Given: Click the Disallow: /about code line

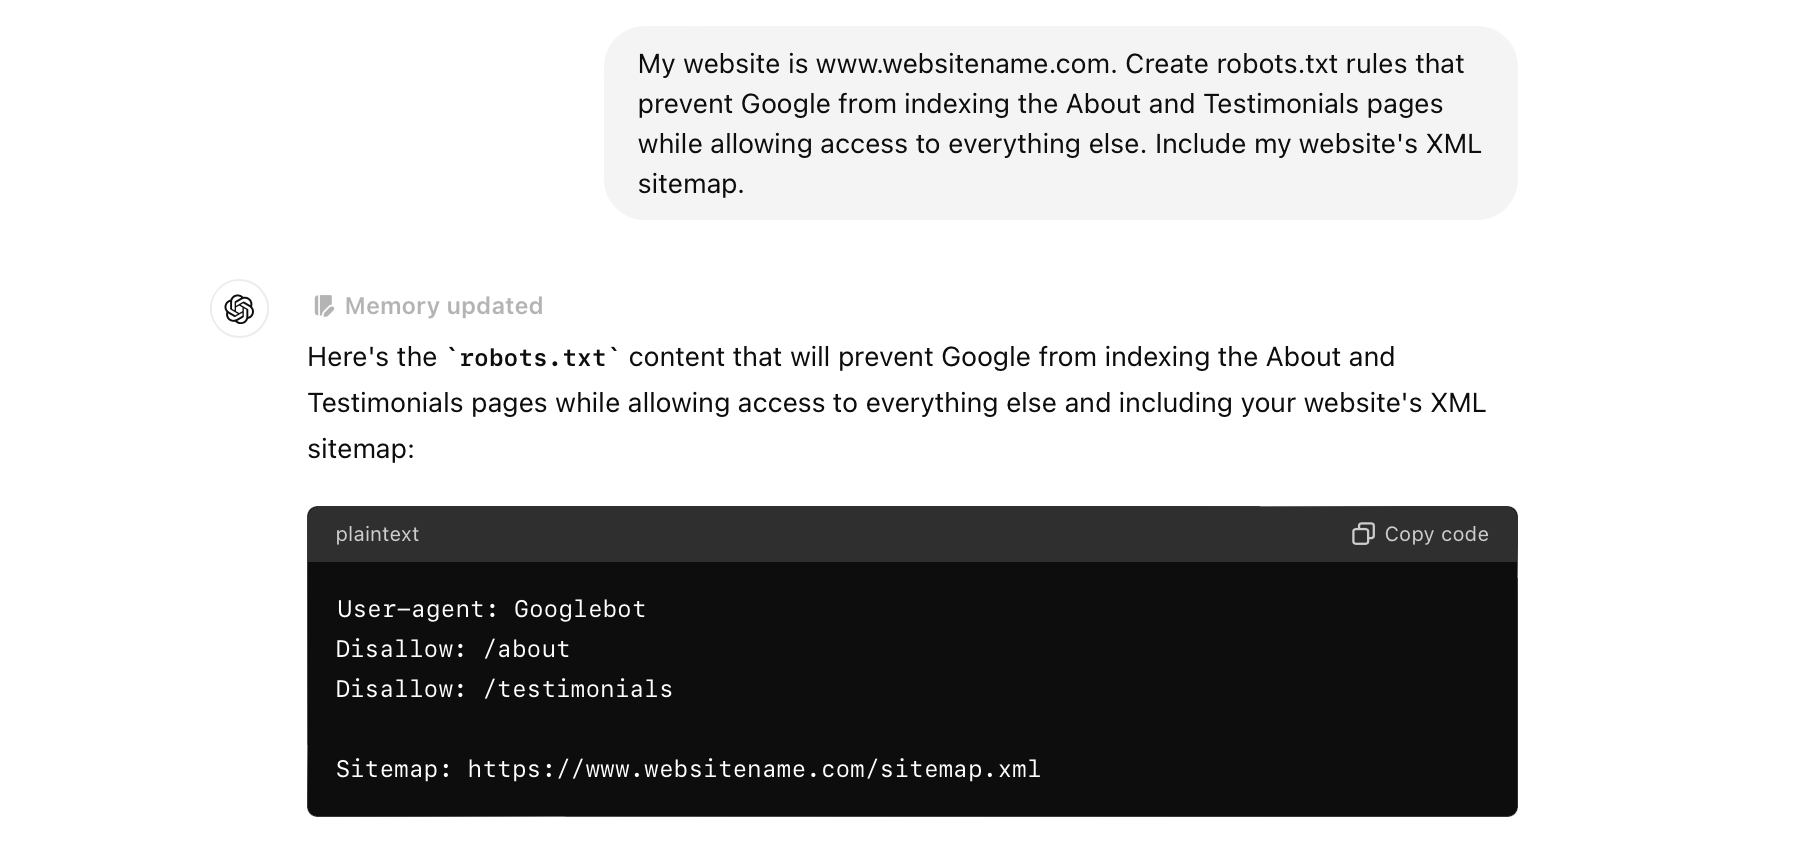Looking at the screenshot, I should [452, 649].
